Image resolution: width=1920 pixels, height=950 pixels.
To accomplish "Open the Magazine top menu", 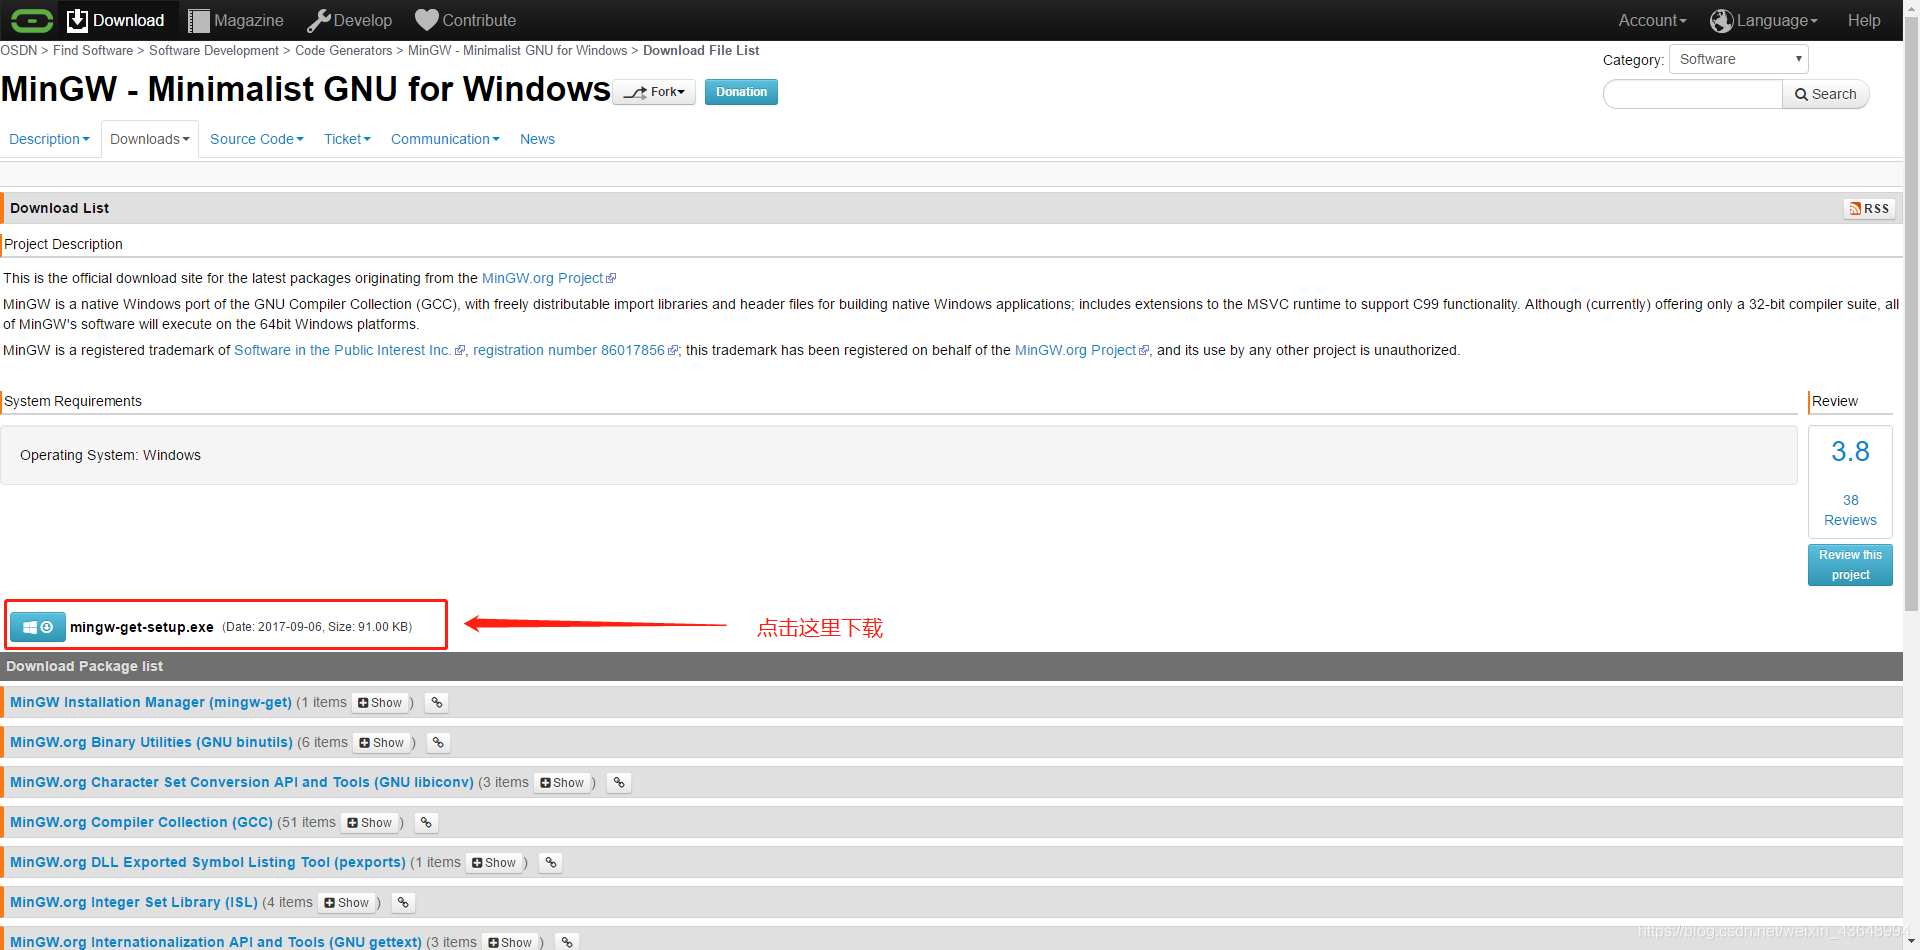I will [x=236, y=20].
